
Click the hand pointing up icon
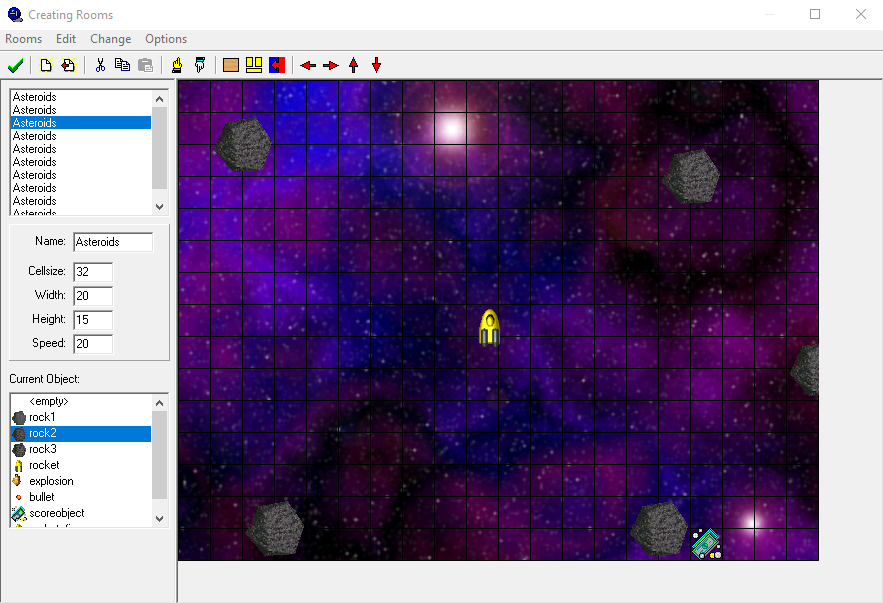point(177,65)
